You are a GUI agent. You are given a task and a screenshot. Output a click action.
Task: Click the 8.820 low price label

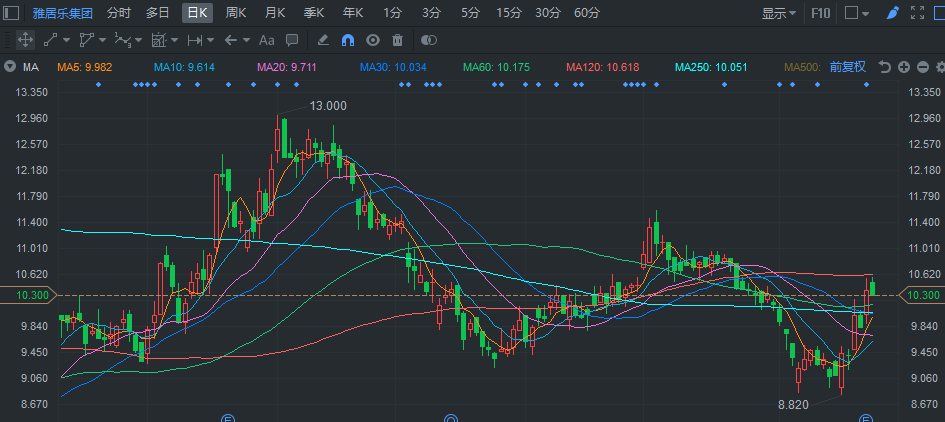(x=793, y=405)
